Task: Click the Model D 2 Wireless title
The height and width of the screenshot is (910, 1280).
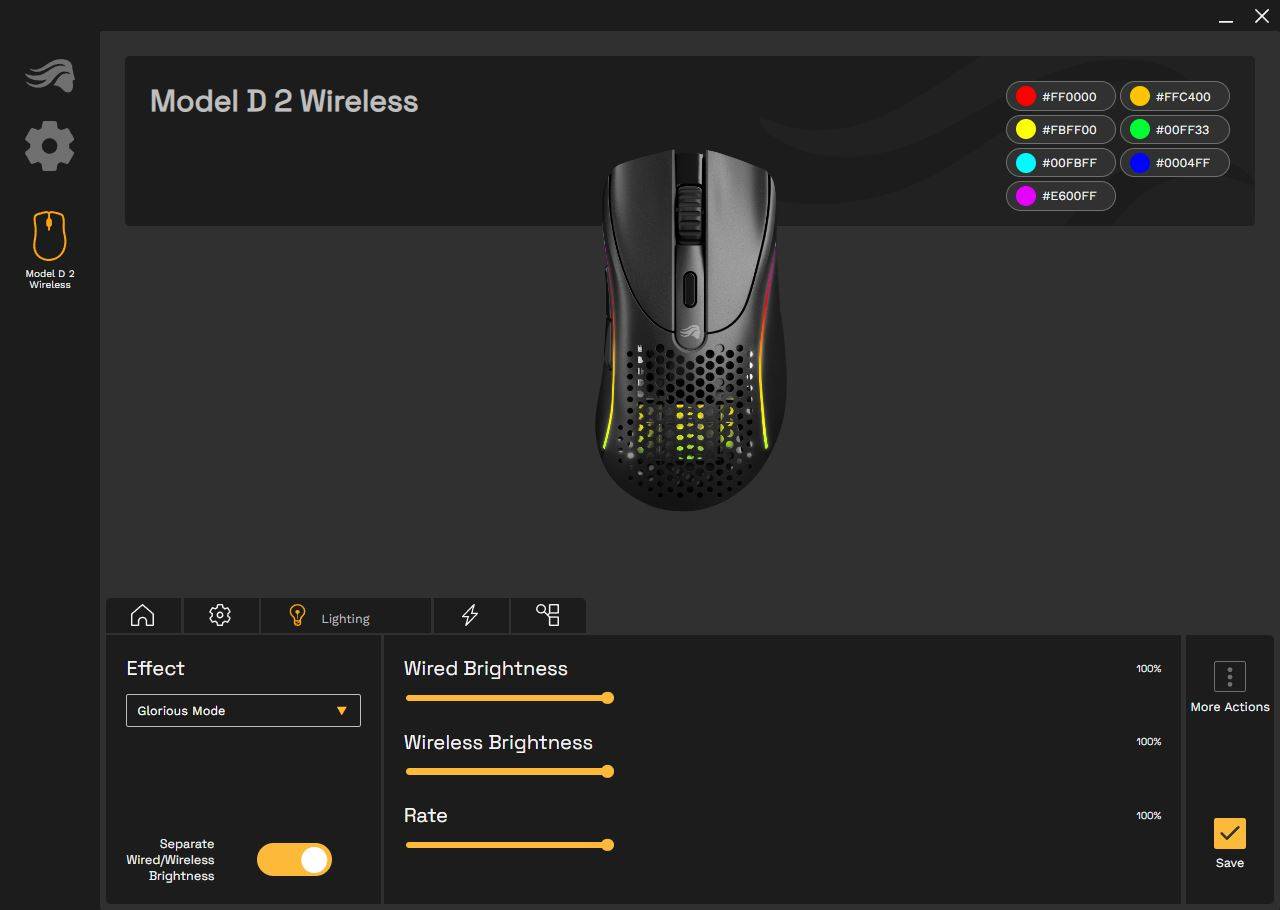Action: (x=284, y=101)
